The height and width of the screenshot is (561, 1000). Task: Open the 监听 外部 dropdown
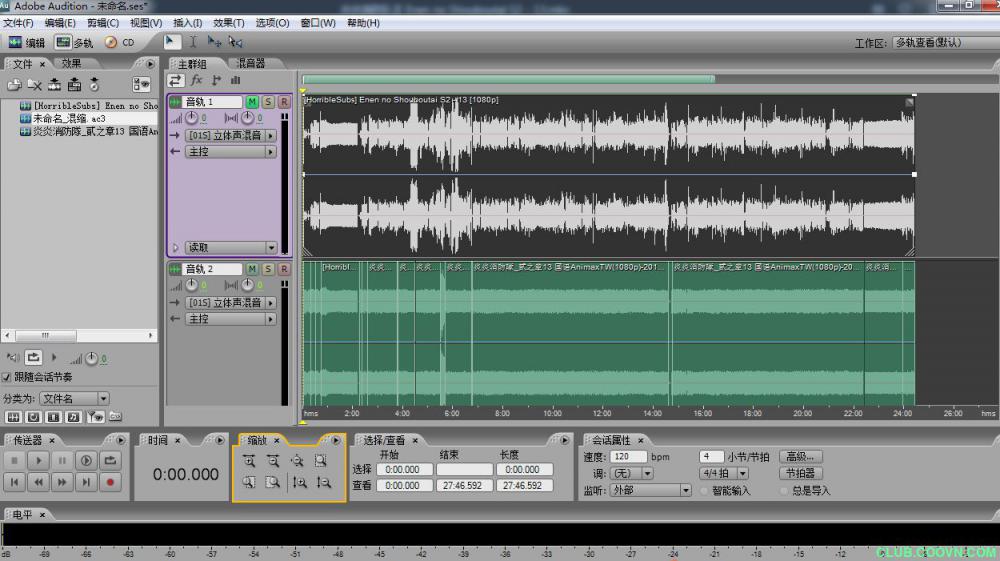coord(651,490)
